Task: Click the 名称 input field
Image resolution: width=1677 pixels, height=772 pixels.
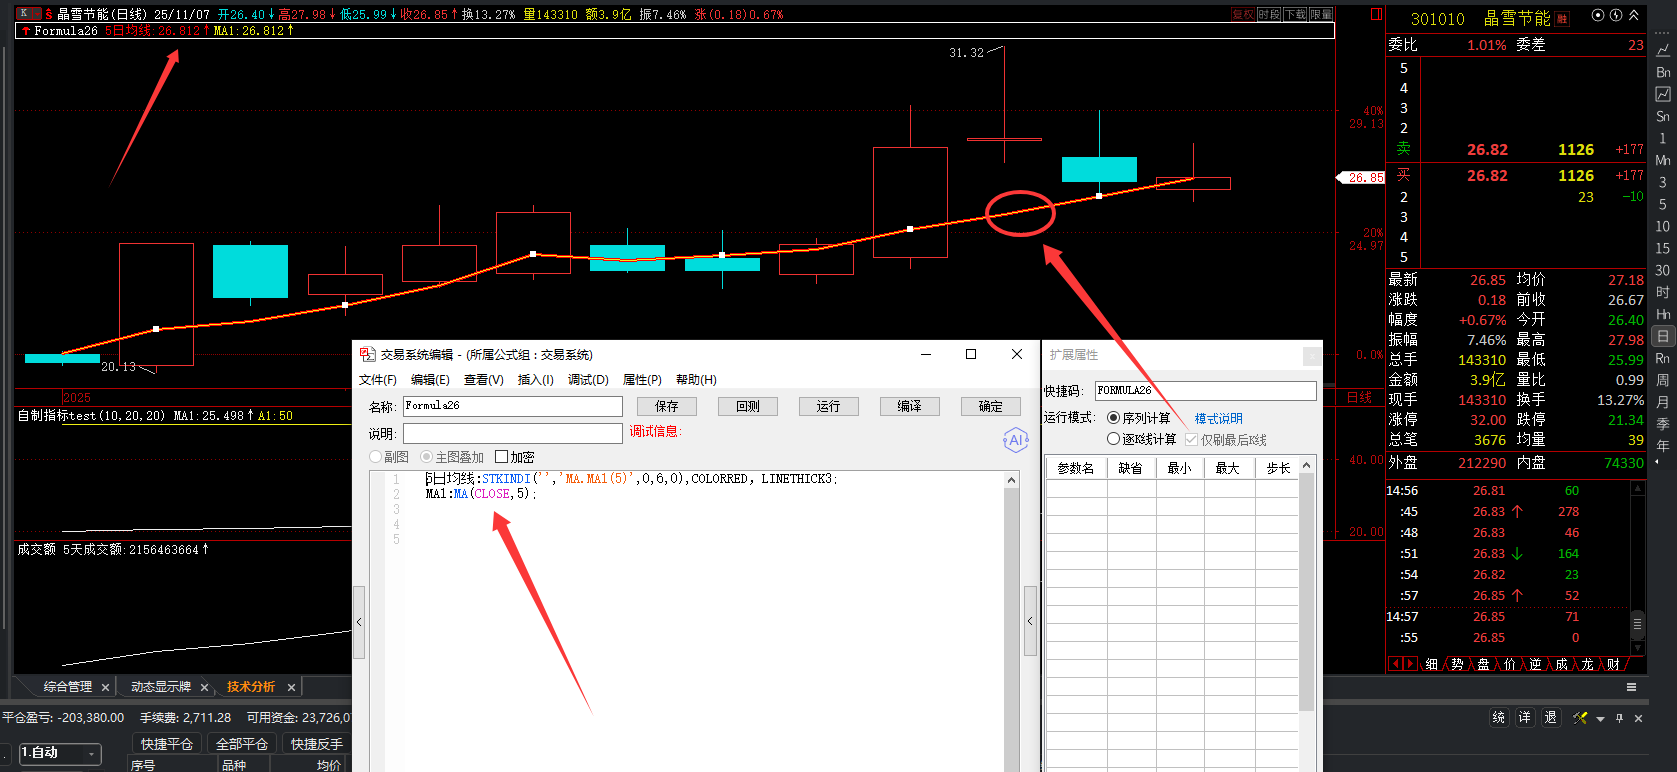Action: pyautogui.click(x=513, y=406)
